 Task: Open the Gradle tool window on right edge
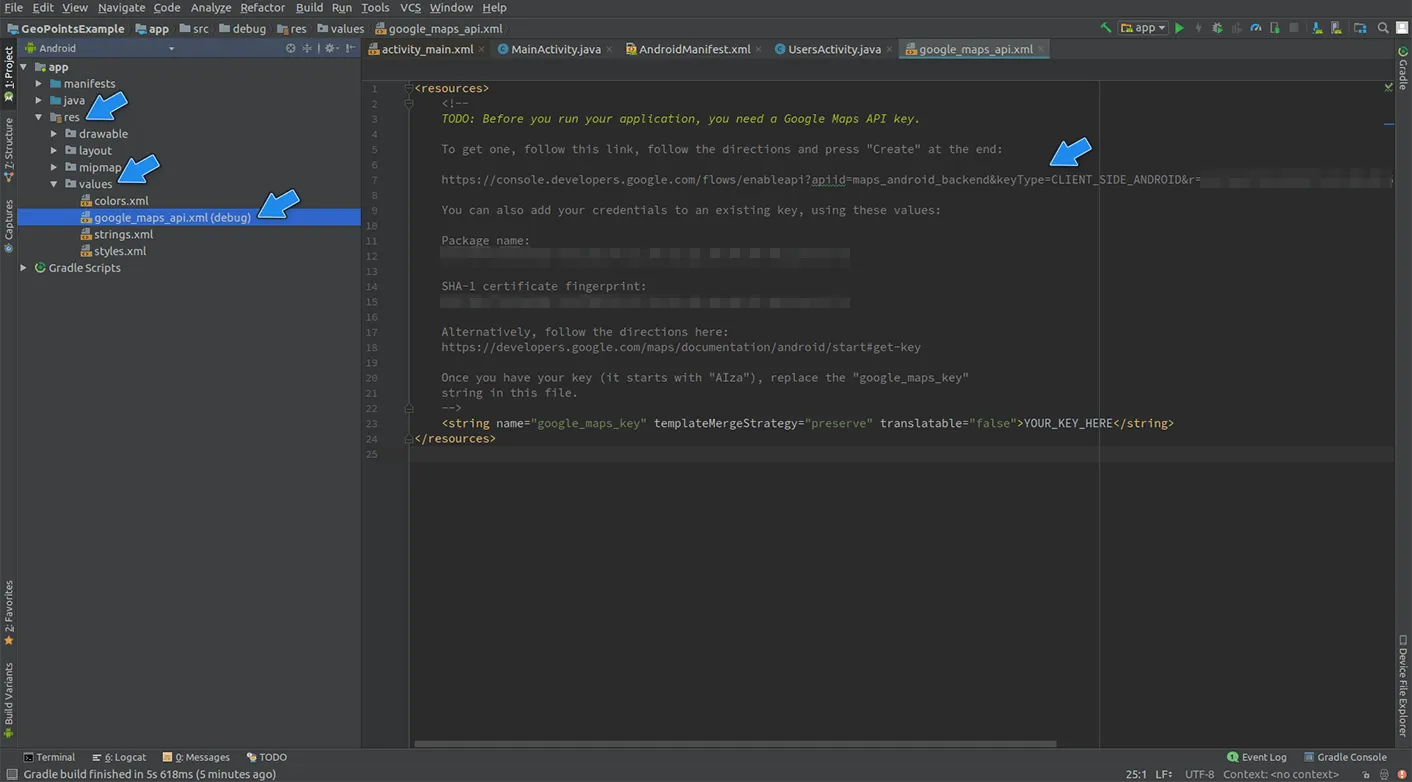point(1403,68)
